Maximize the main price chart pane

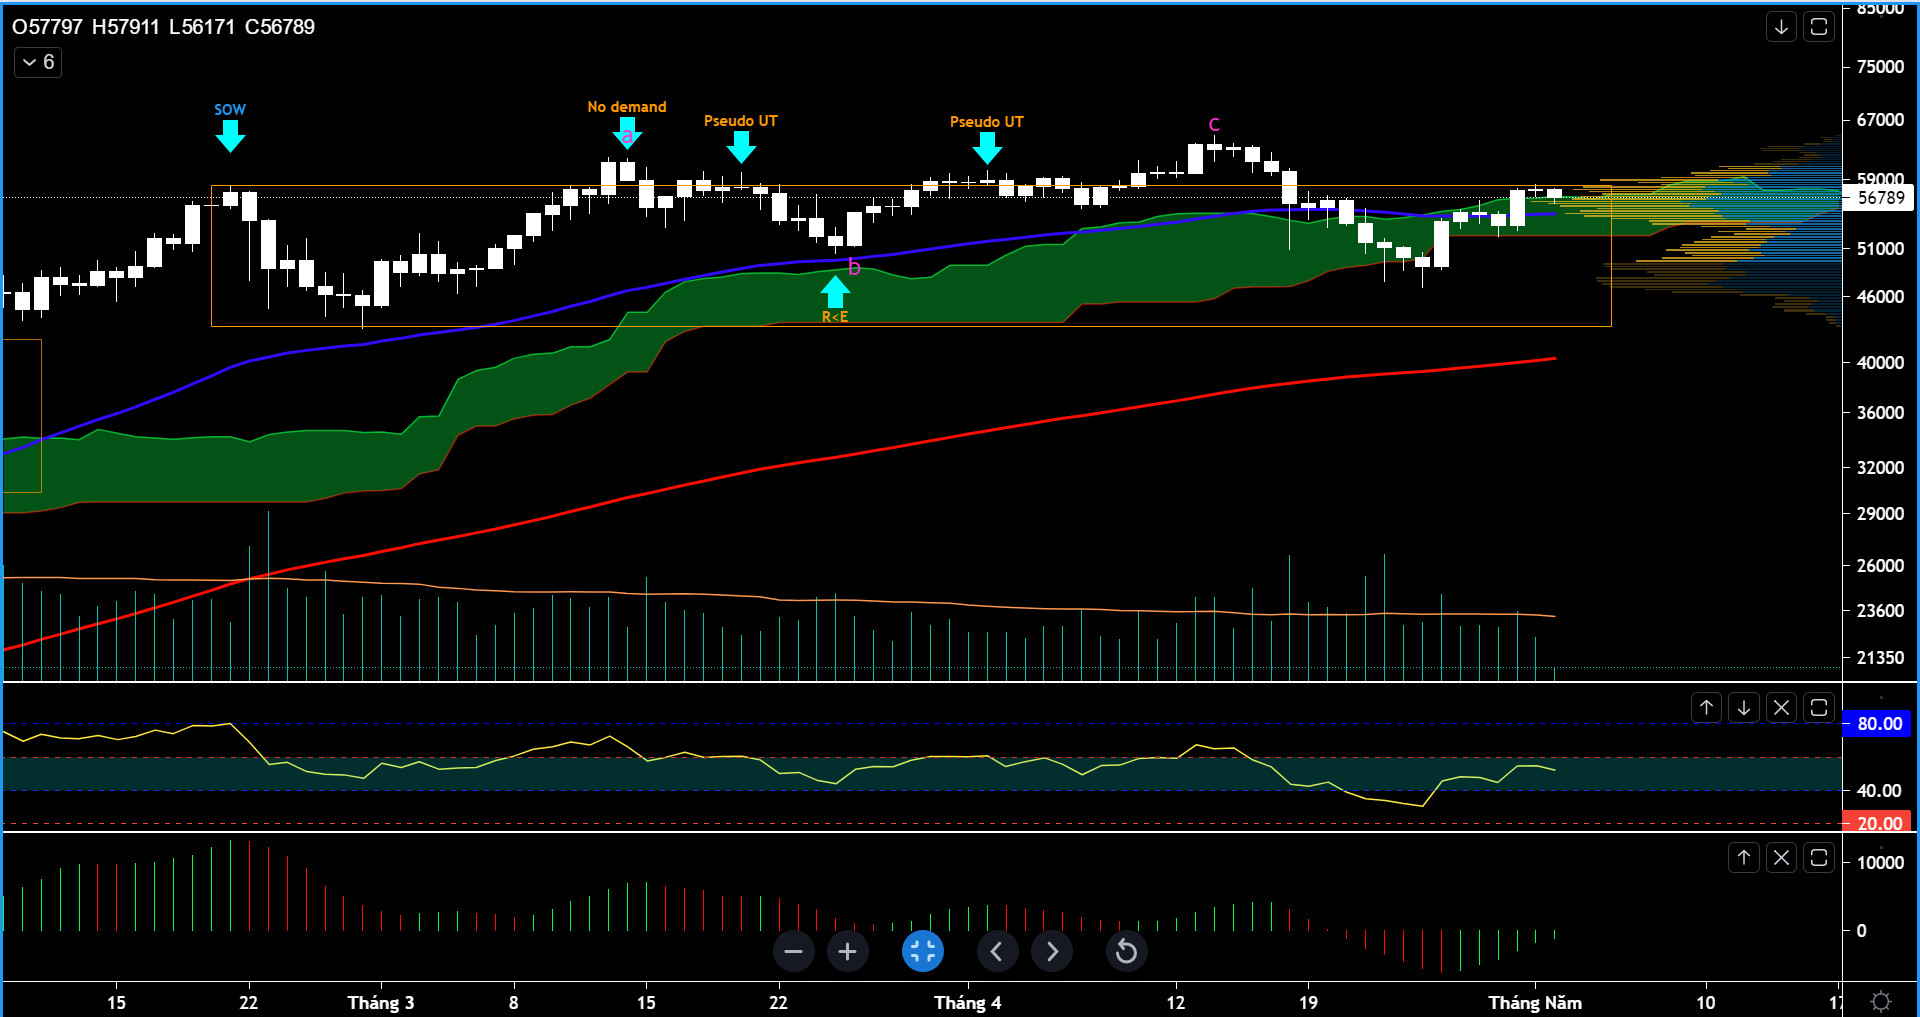(x=1819, y=27)
